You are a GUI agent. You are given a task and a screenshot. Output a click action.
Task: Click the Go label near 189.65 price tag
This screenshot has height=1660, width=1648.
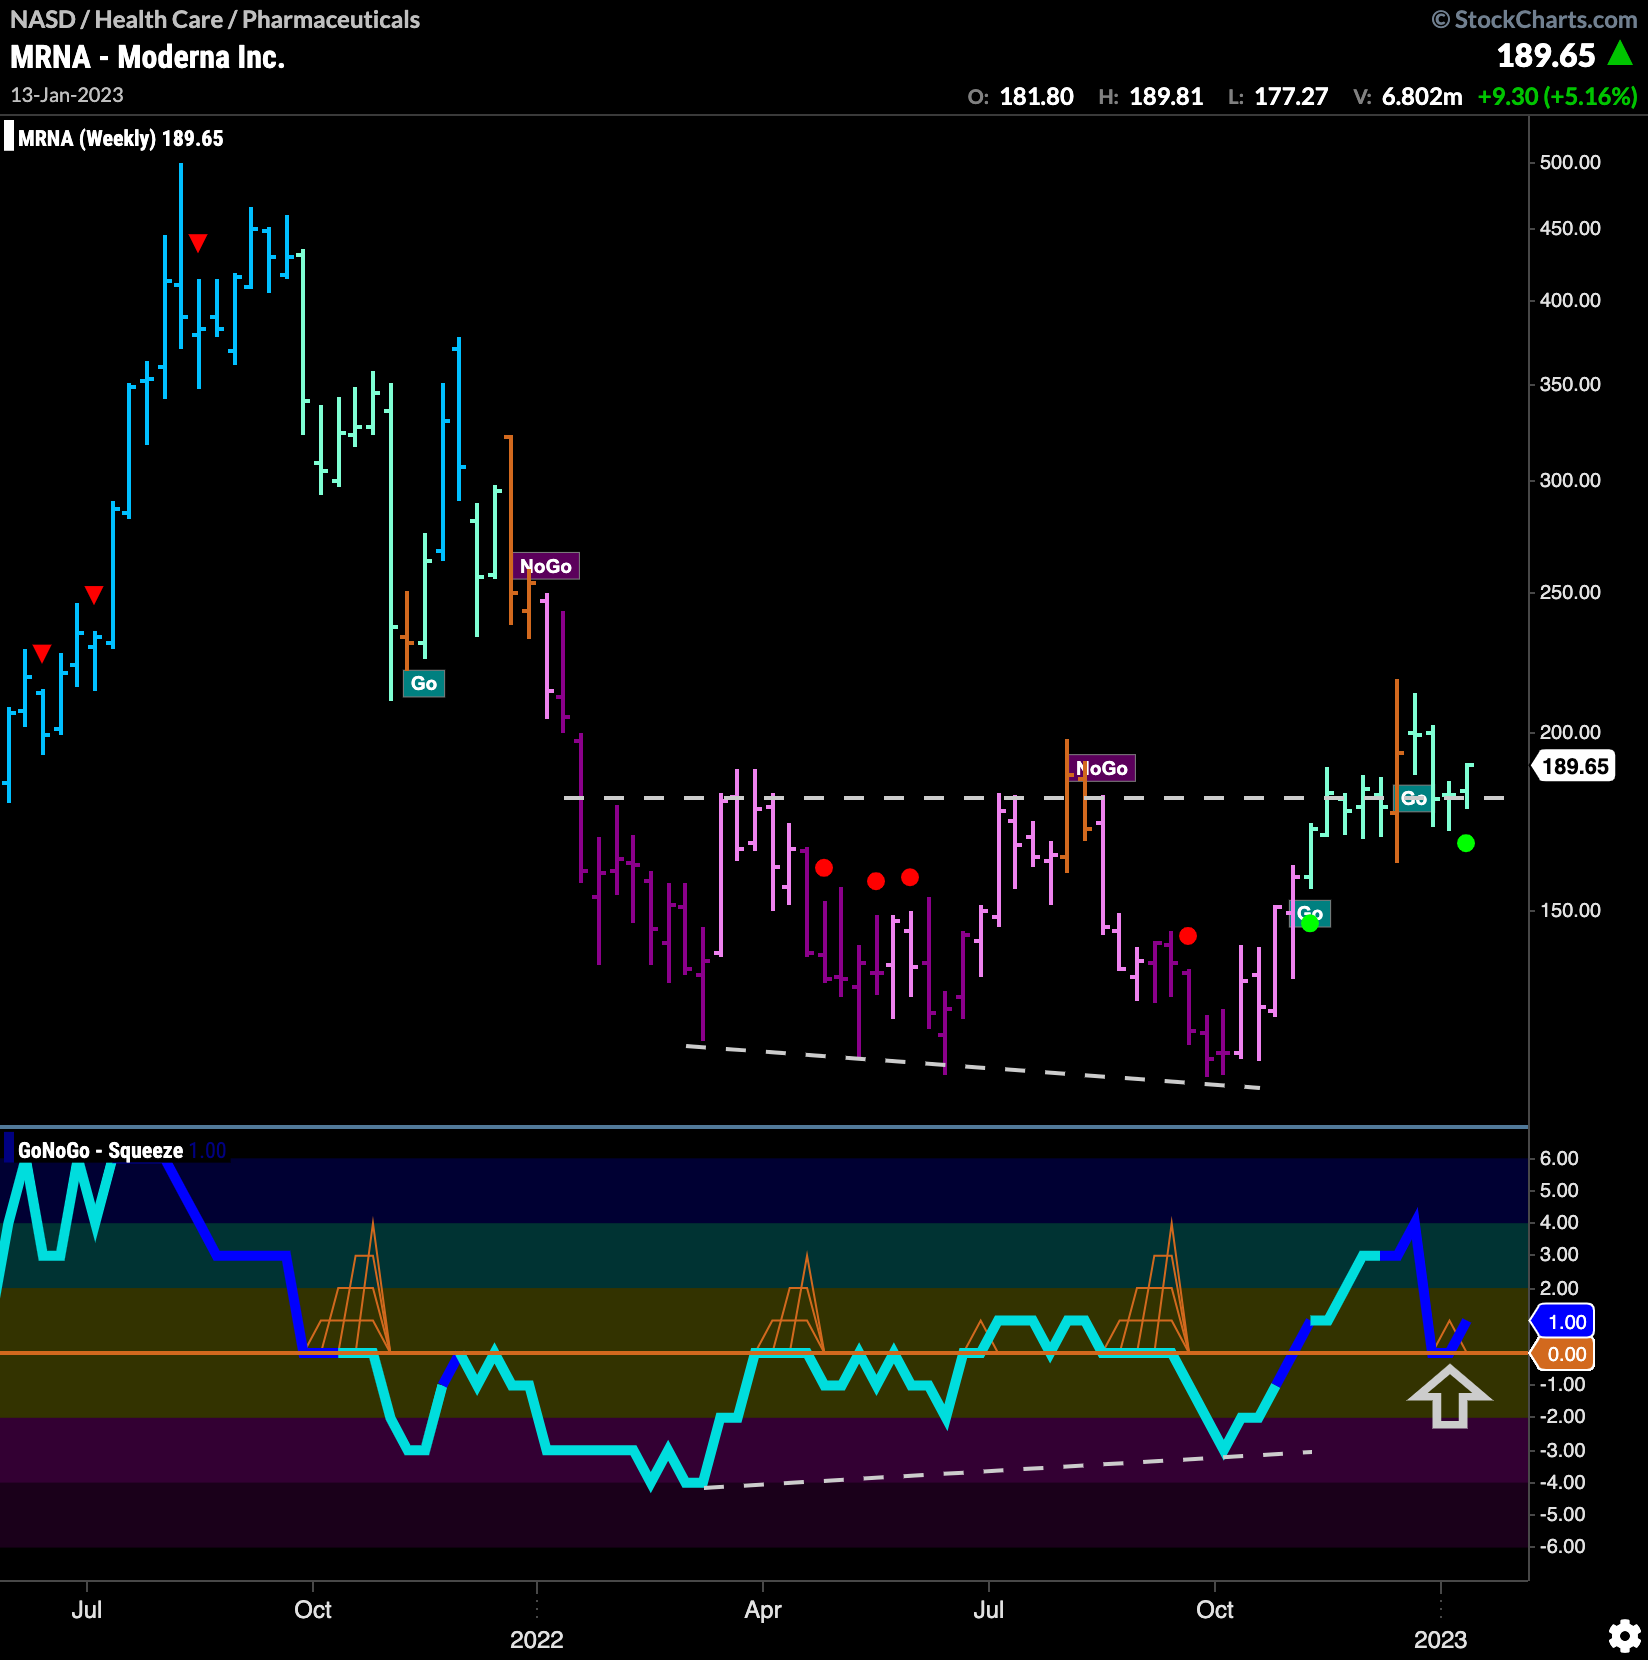click(x=1413, y=798)
